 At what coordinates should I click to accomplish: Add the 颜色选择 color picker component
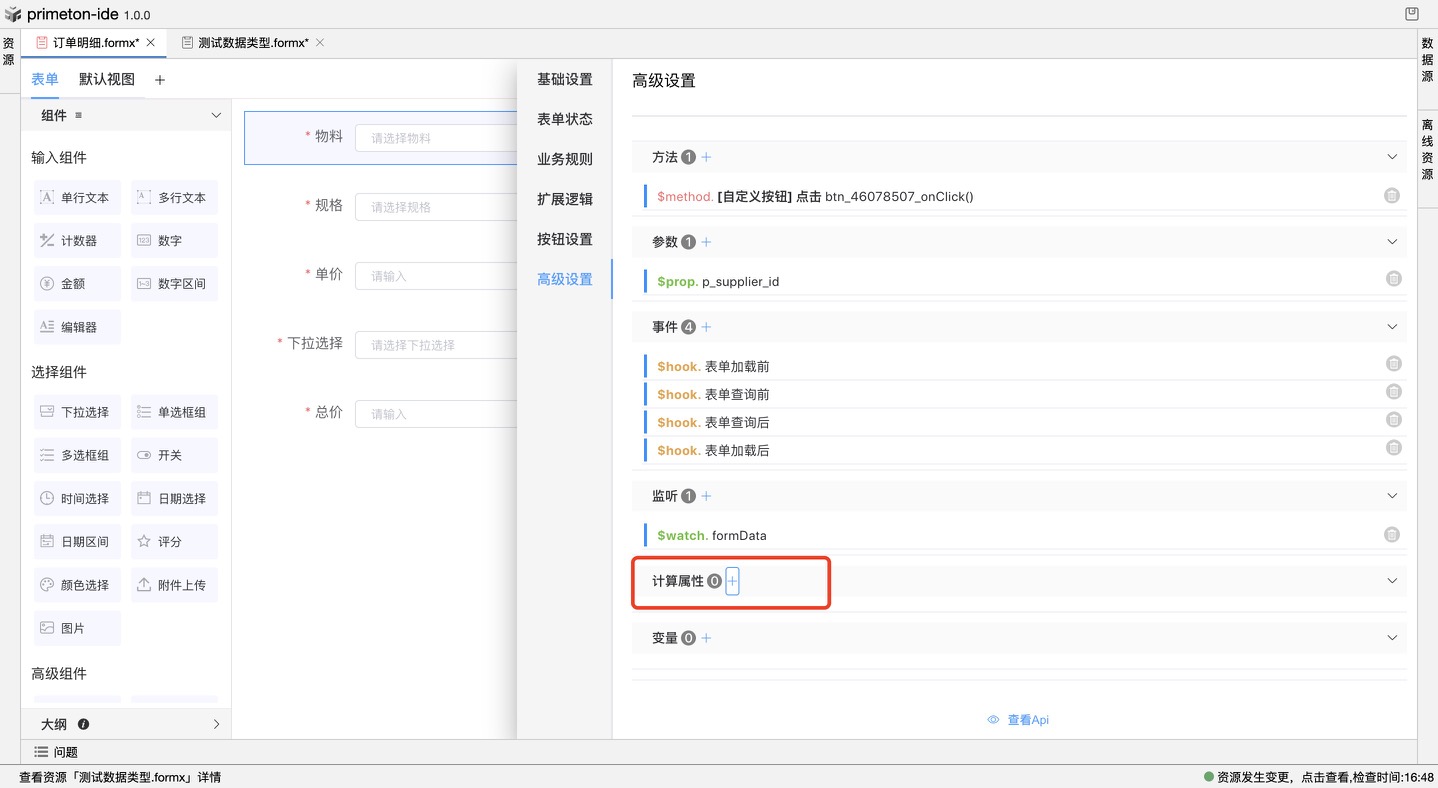(77, 585)
